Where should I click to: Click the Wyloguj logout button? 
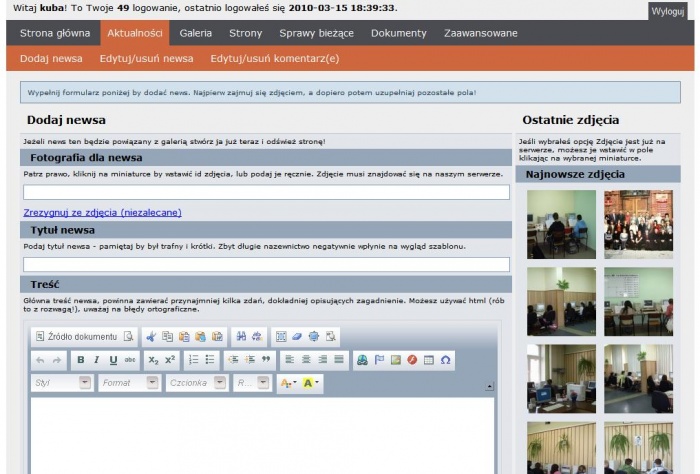[668, 12]
